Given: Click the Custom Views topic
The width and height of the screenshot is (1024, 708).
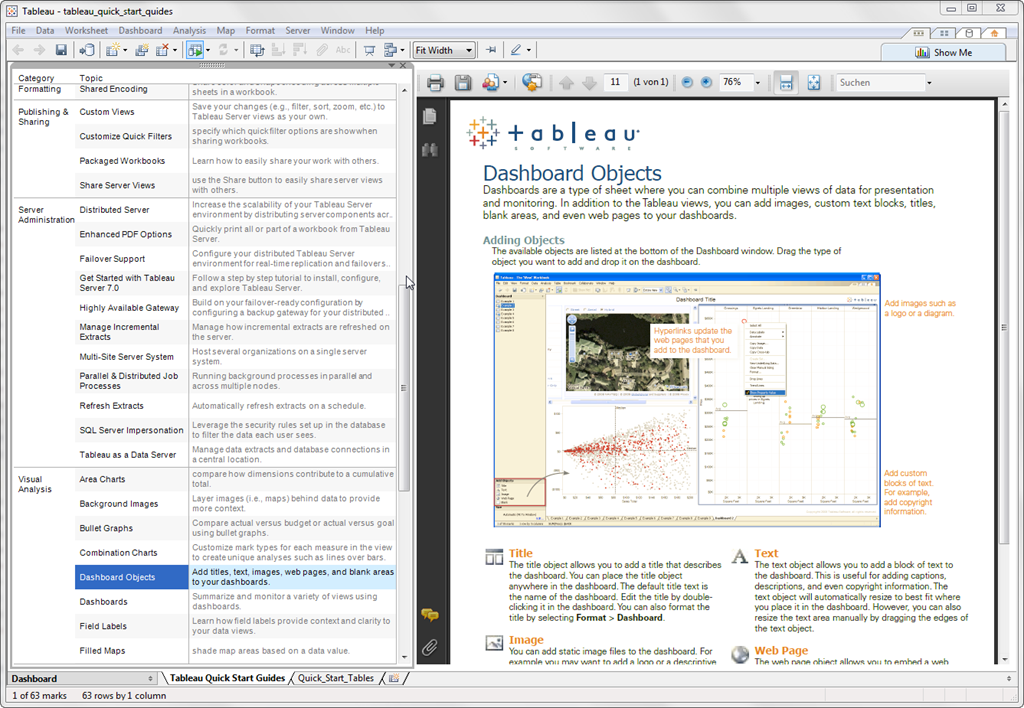Looking at the screenshot, I should (107, 112).
